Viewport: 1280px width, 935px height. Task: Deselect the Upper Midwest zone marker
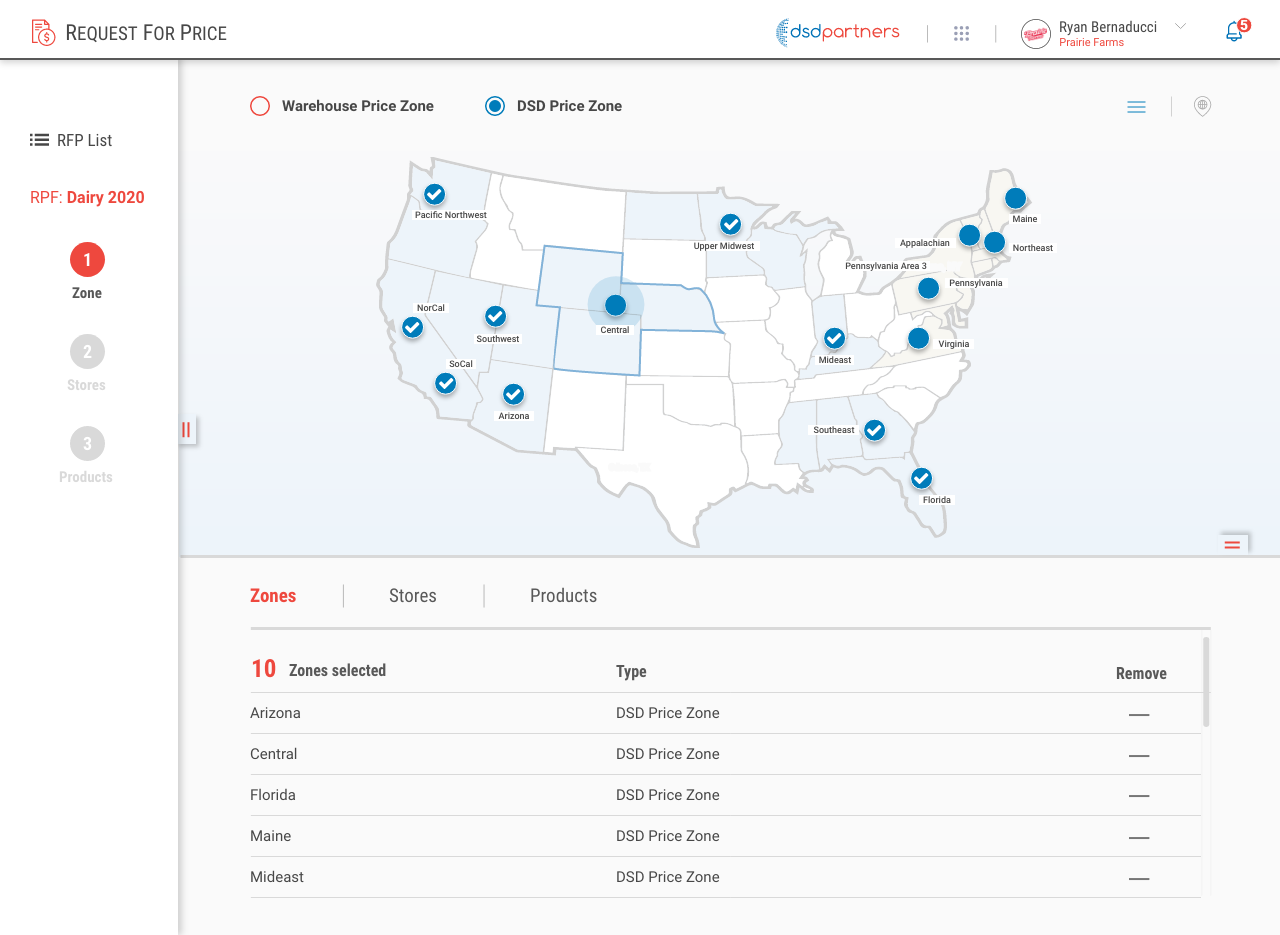(x=731, y=224)
